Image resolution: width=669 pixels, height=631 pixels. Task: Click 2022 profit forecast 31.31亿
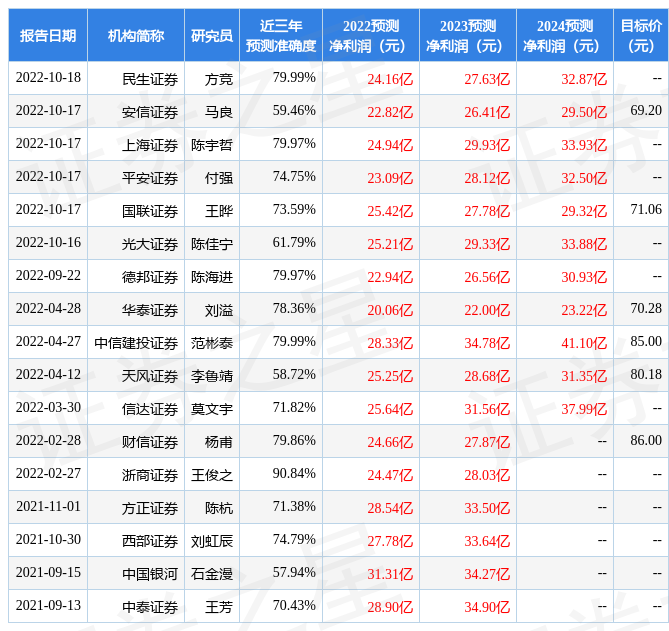click(x=390, y=574)
